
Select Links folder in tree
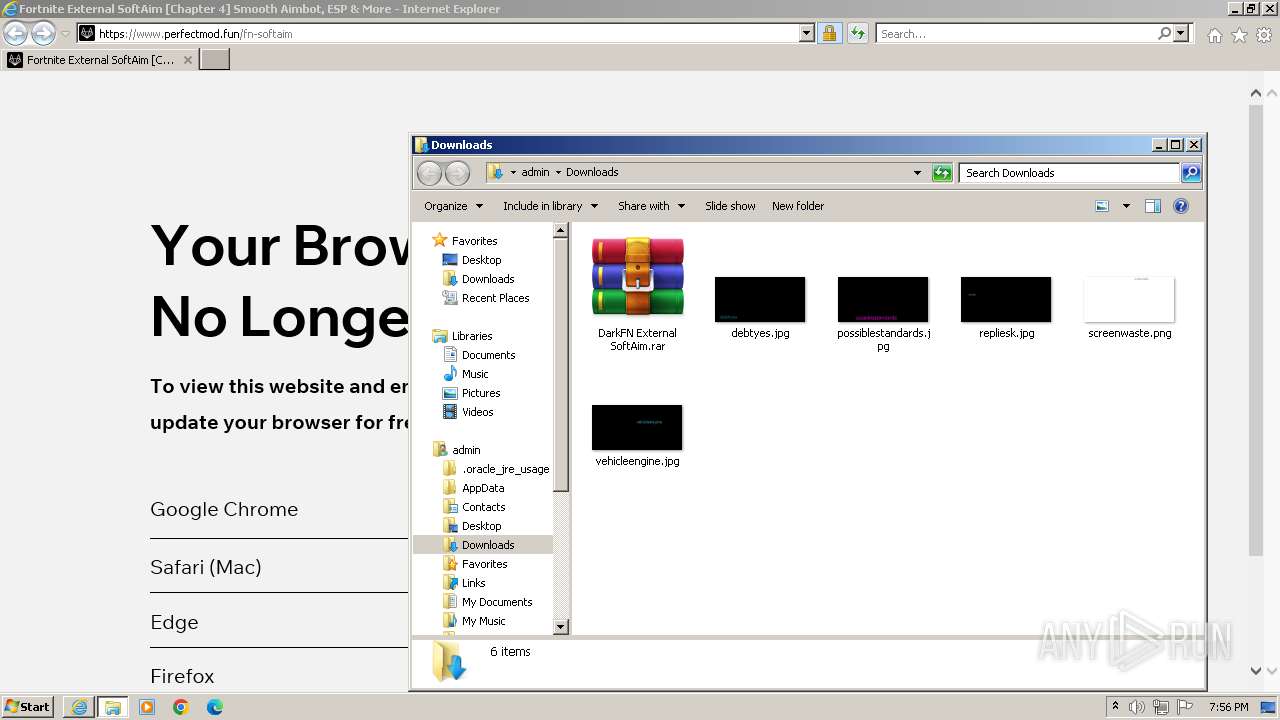point(473,583)
